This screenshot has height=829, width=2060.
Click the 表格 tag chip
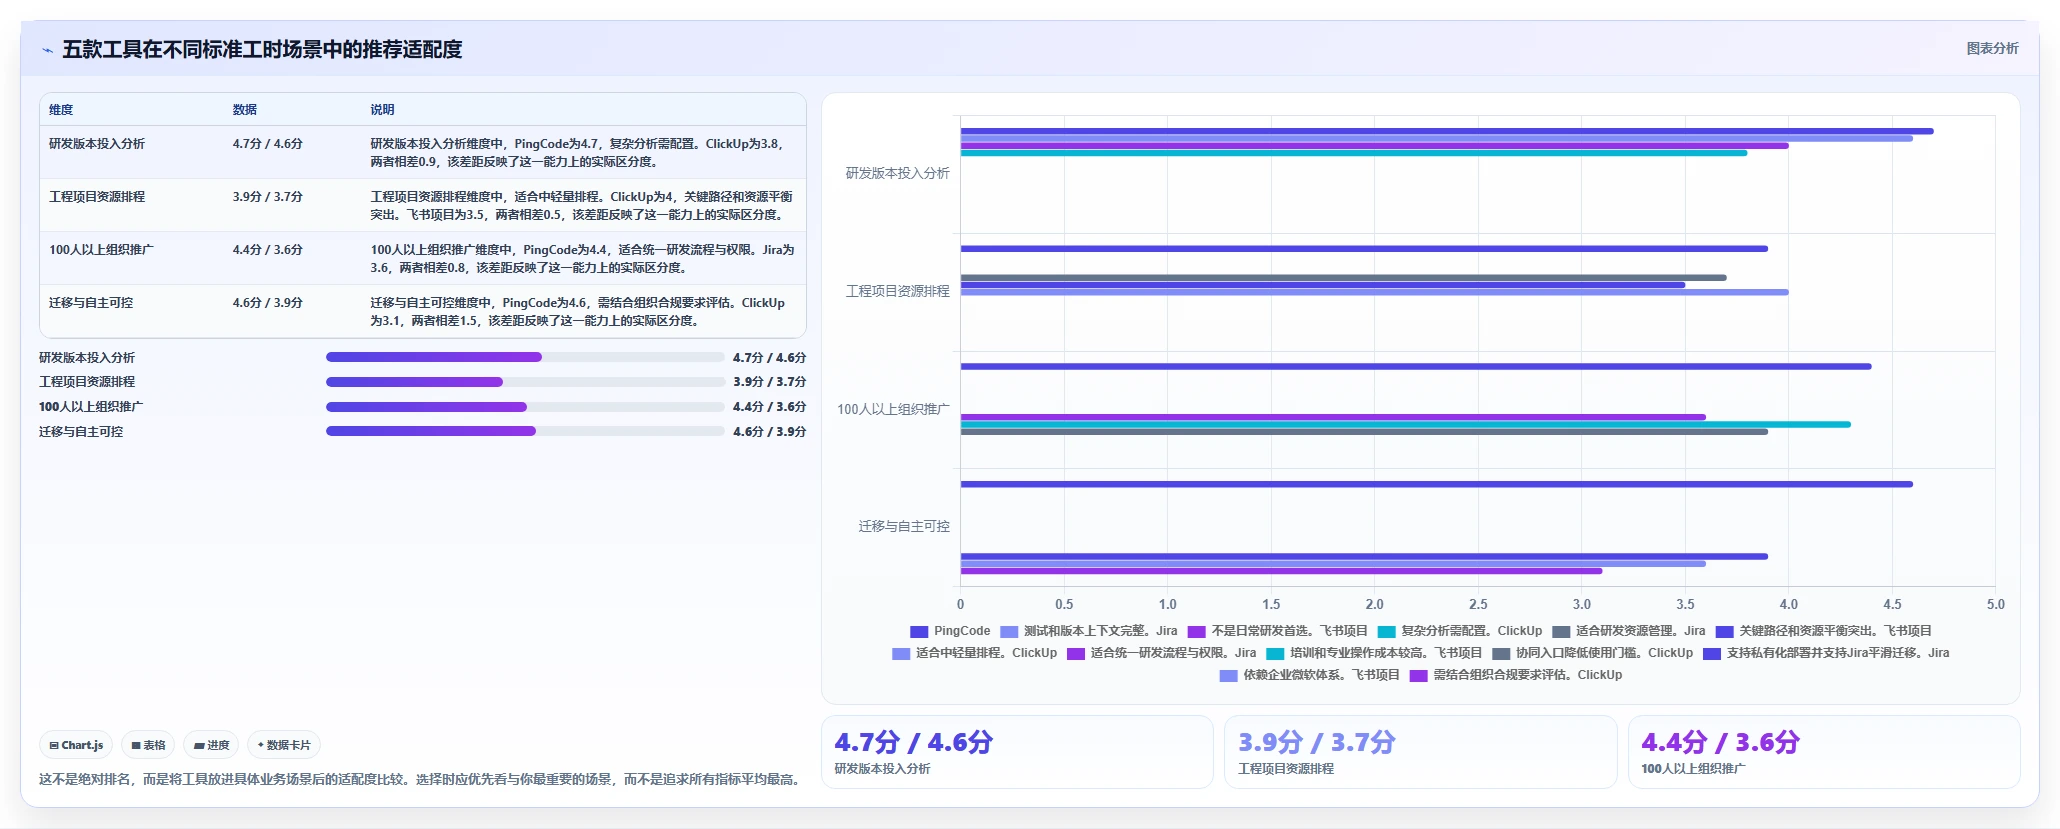click(x=148, y=745)
